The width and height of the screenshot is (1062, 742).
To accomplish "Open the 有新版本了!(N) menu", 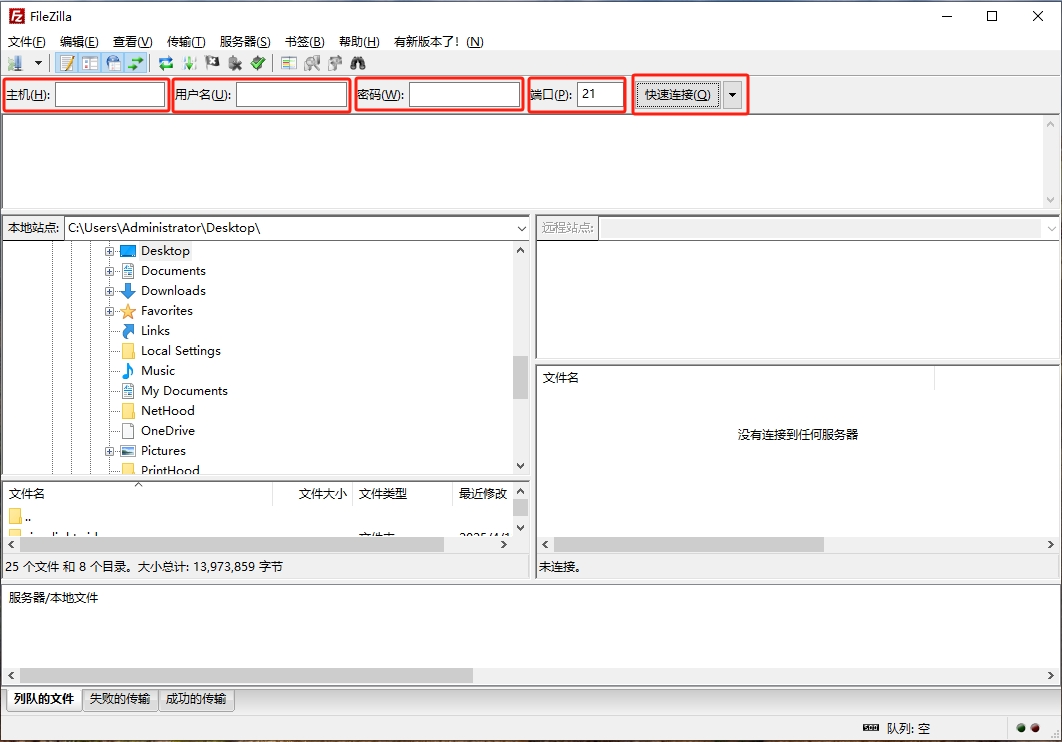I will coord(439,42).
